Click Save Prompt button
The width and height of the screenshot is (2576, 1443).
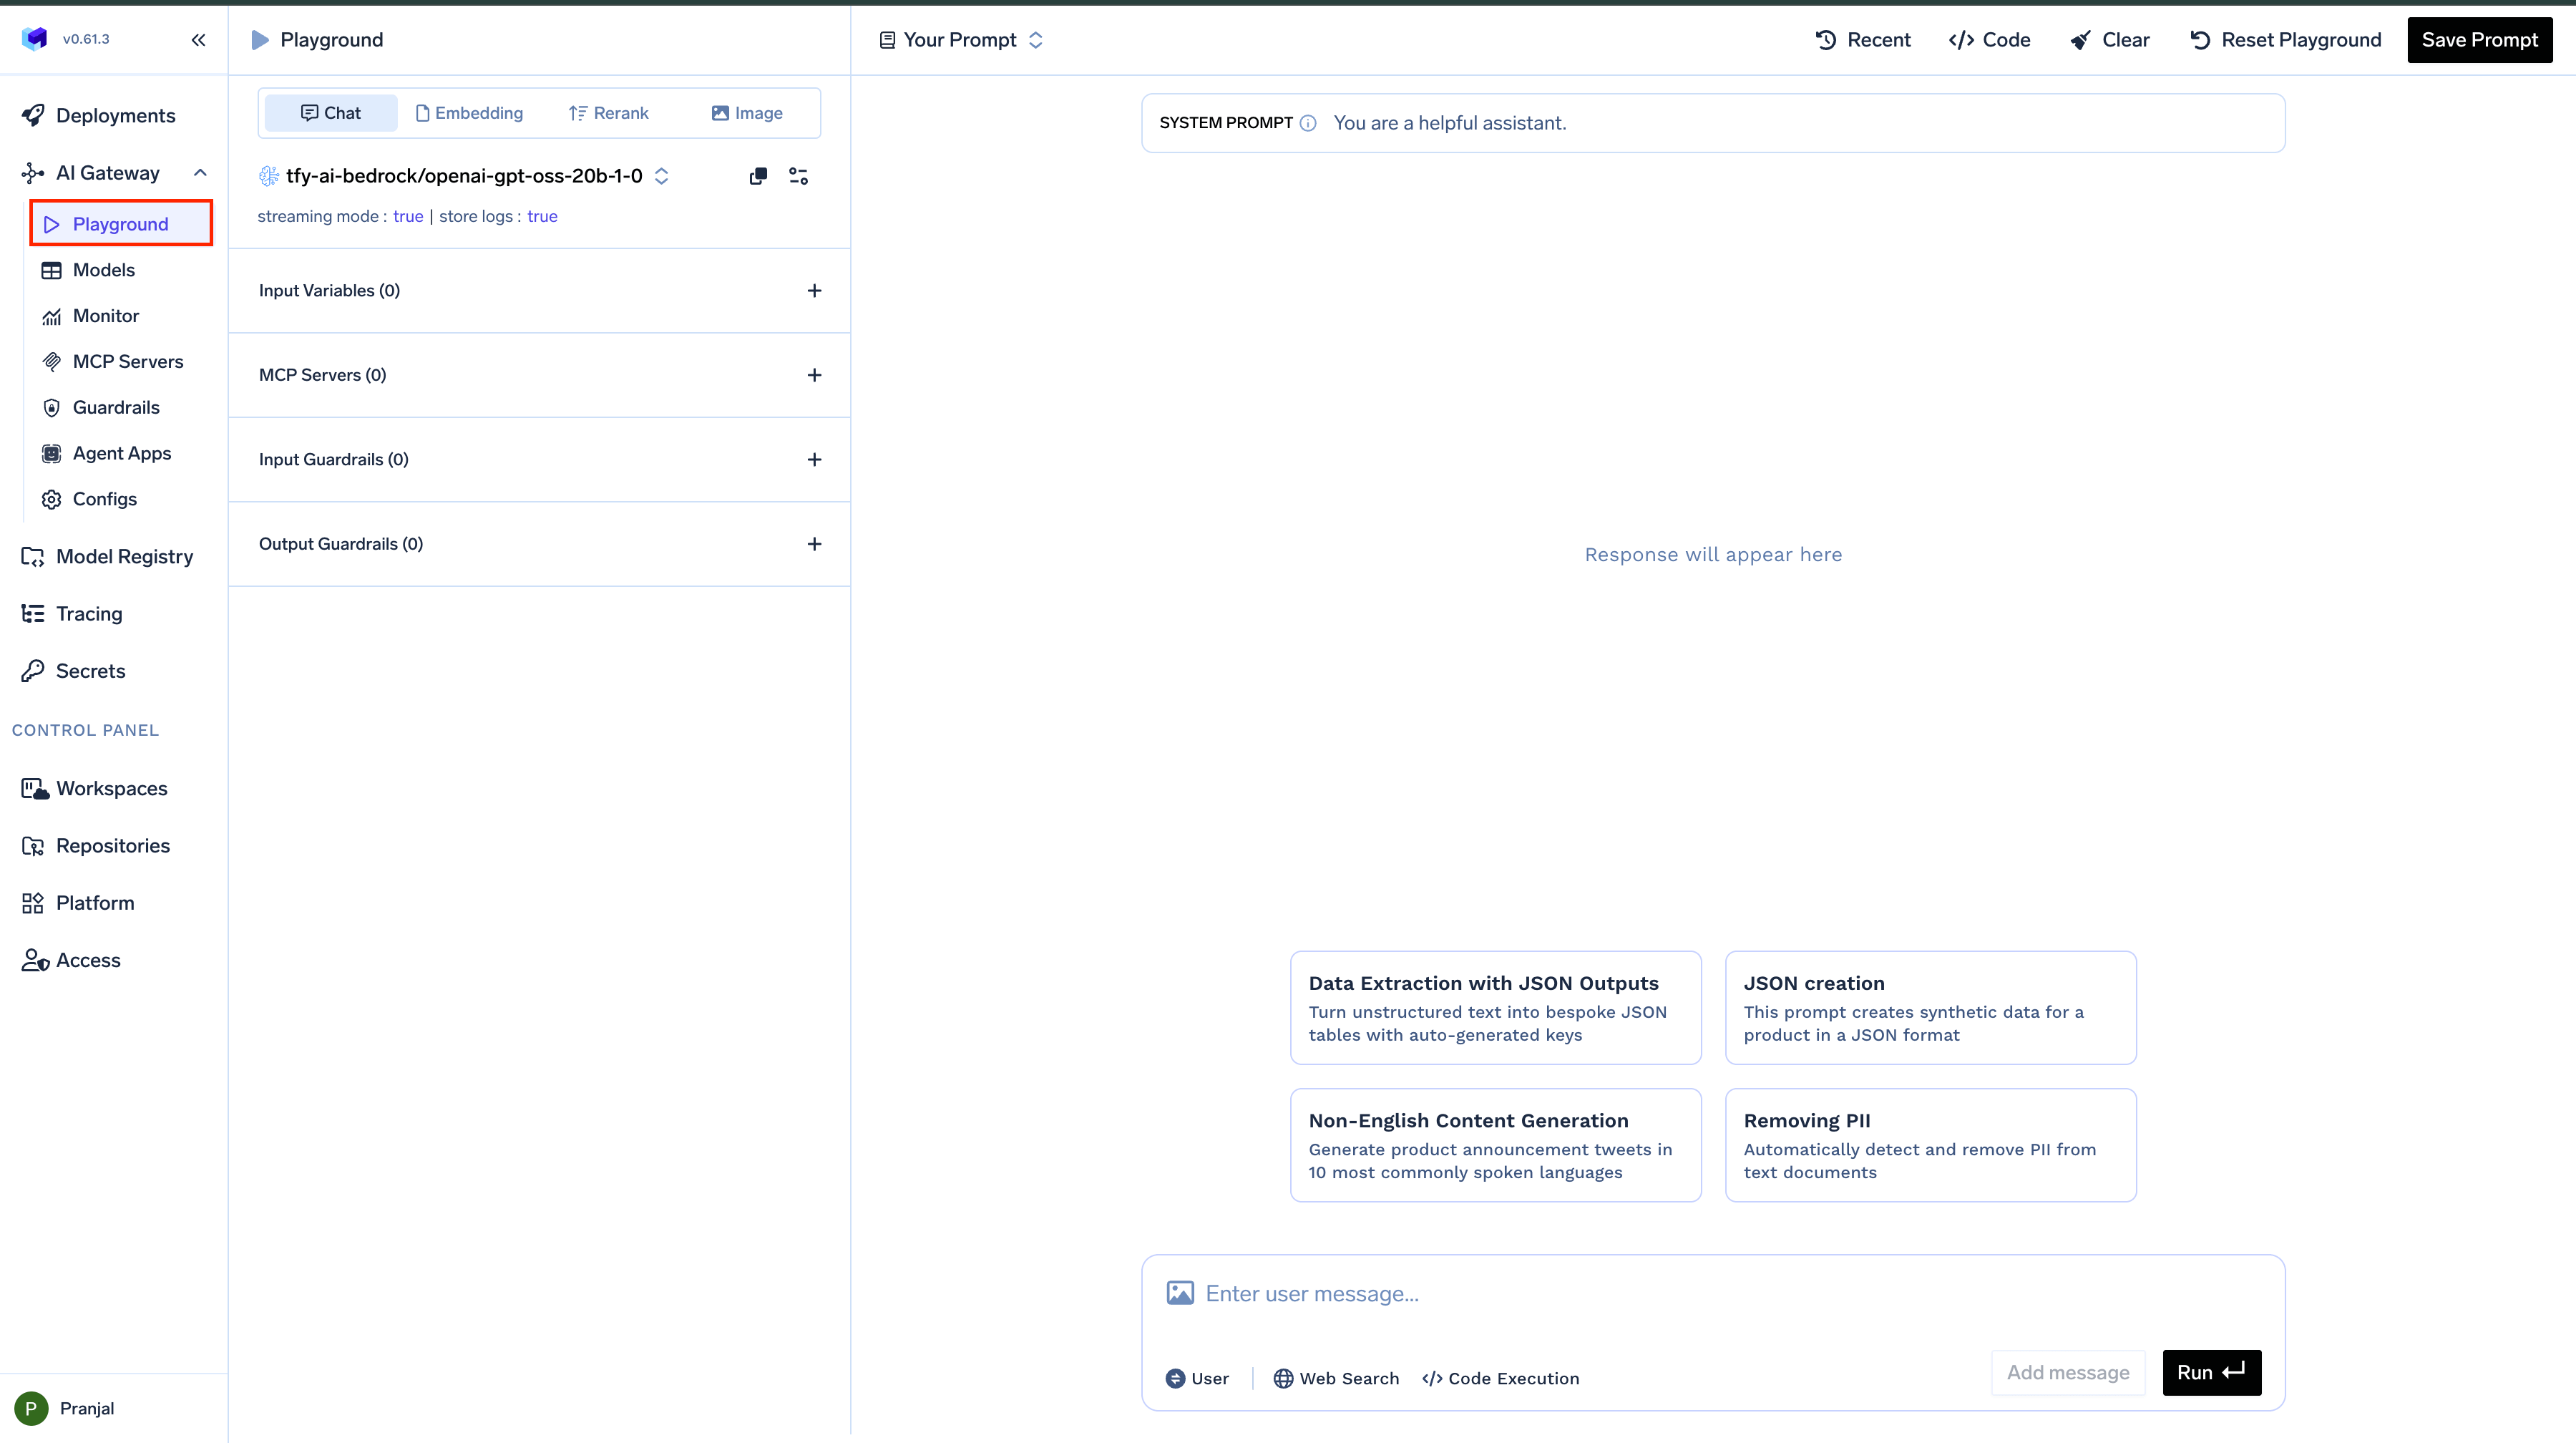(x=2479, y=40)
